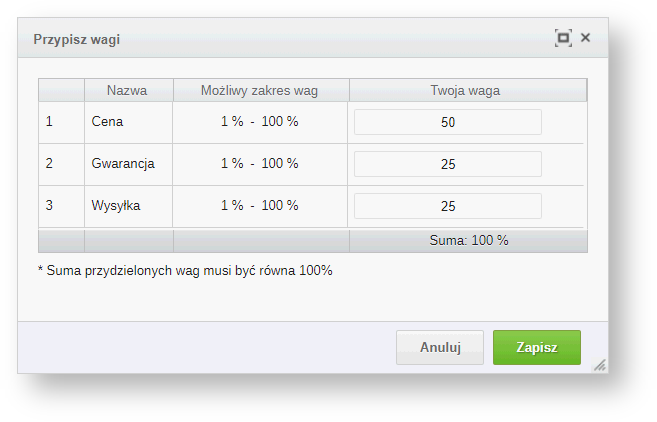Click row number 1 cell

tap(49, 122)
